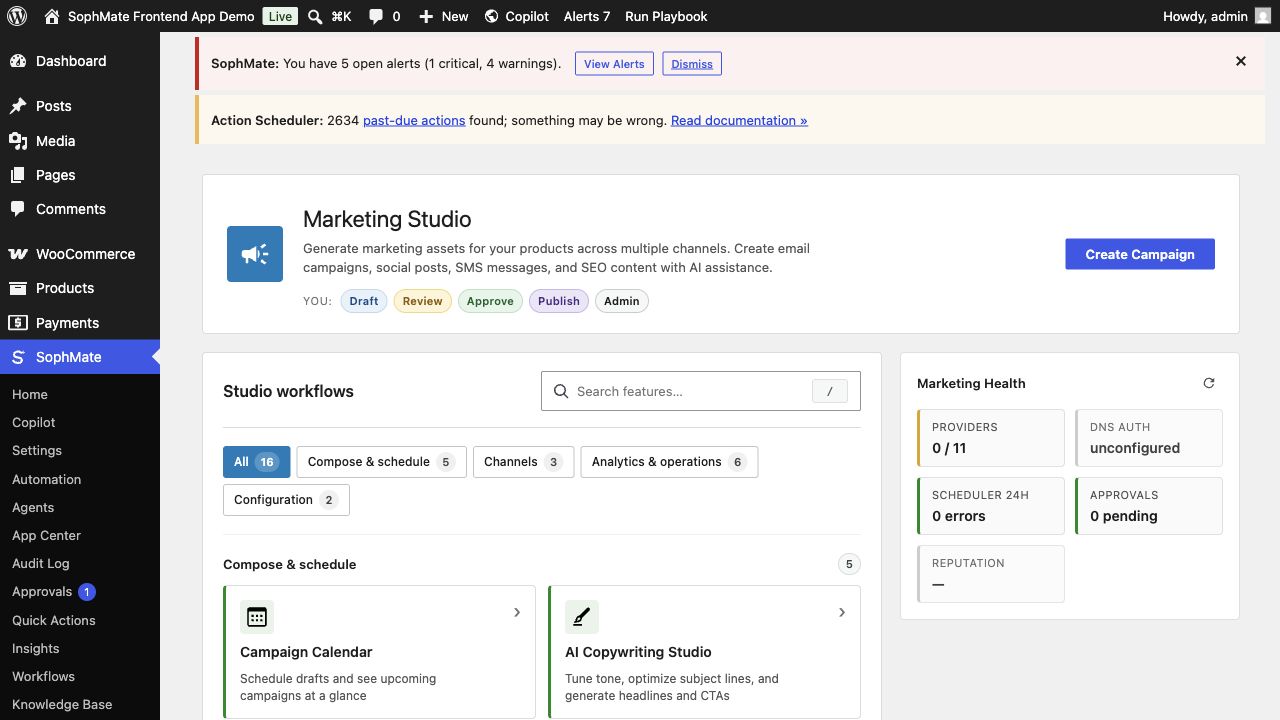The width and height of the screenshot is (1280, 720).
Task: Open the site home icon in admin bar
Action: pos(52,16)
